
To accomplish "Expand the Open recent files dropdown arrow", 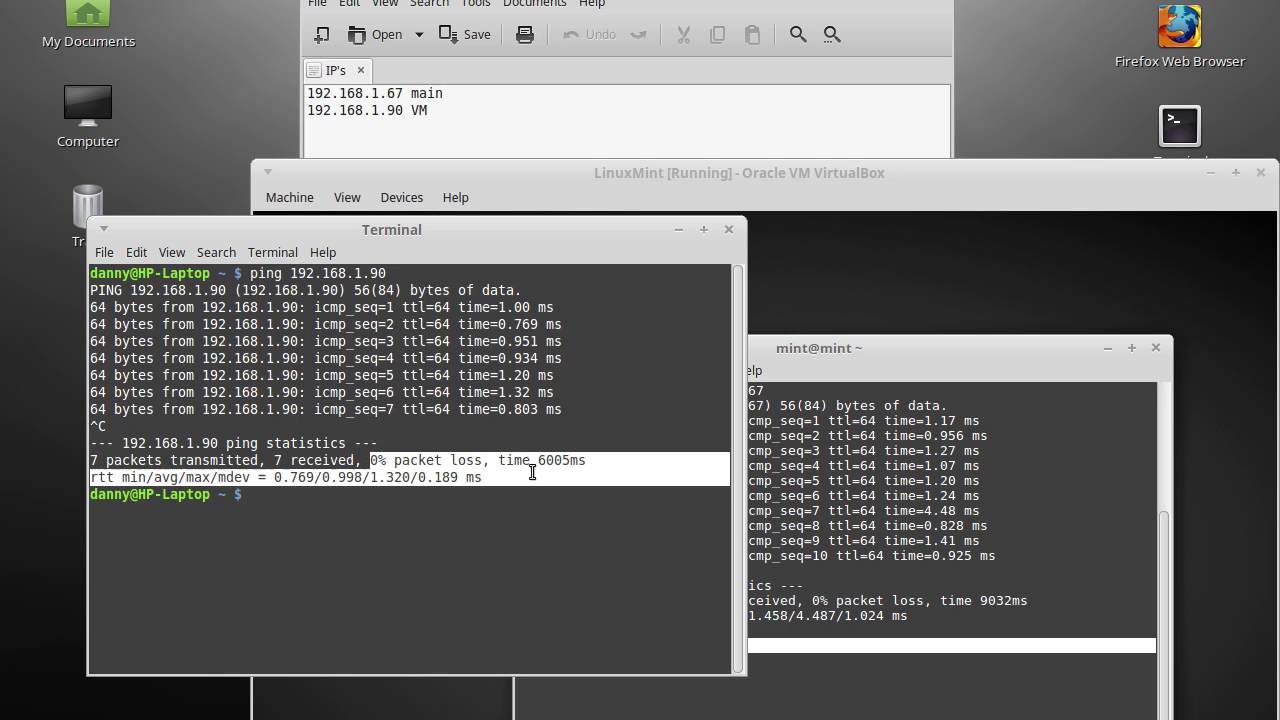I will click(x=419, y=34).
